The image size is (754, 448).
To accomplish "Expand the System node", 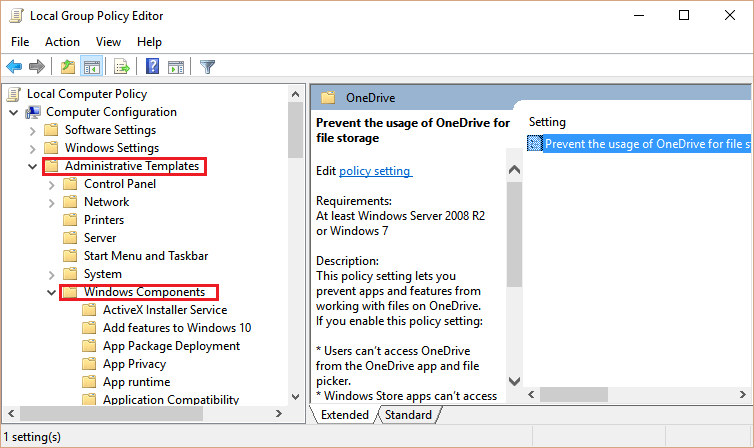I will pos(51,274).
